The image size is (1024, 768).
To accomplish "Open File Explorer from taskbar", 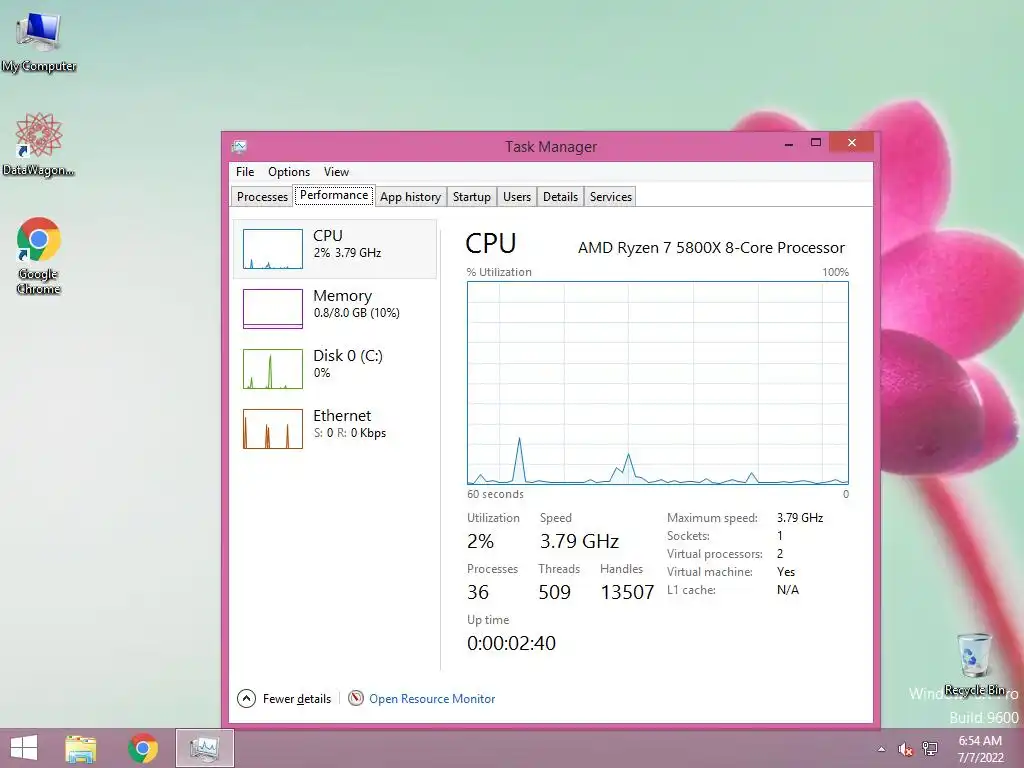I will (x=80, y=748).
